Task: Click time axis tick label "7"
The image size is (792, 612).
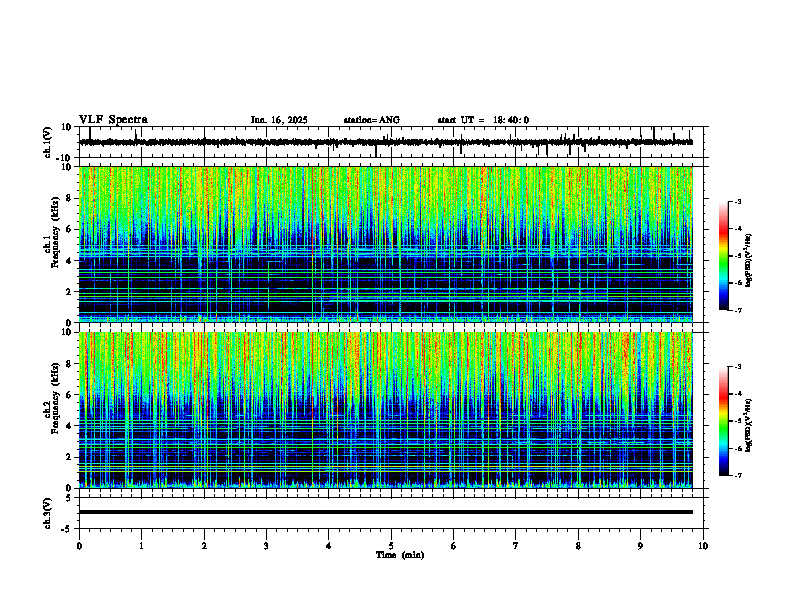Action: pos(516,546)
